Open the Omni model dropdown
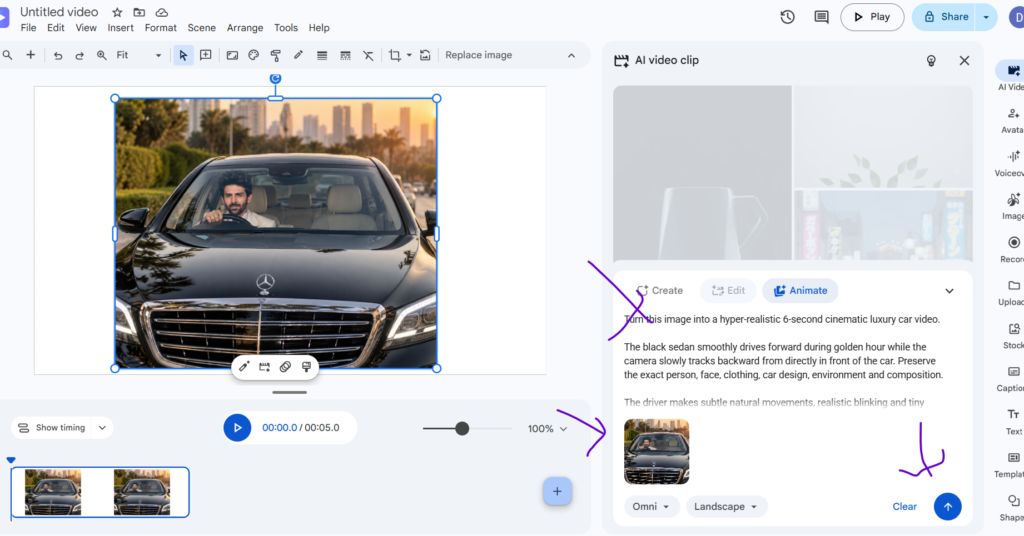 pos(651,507)
